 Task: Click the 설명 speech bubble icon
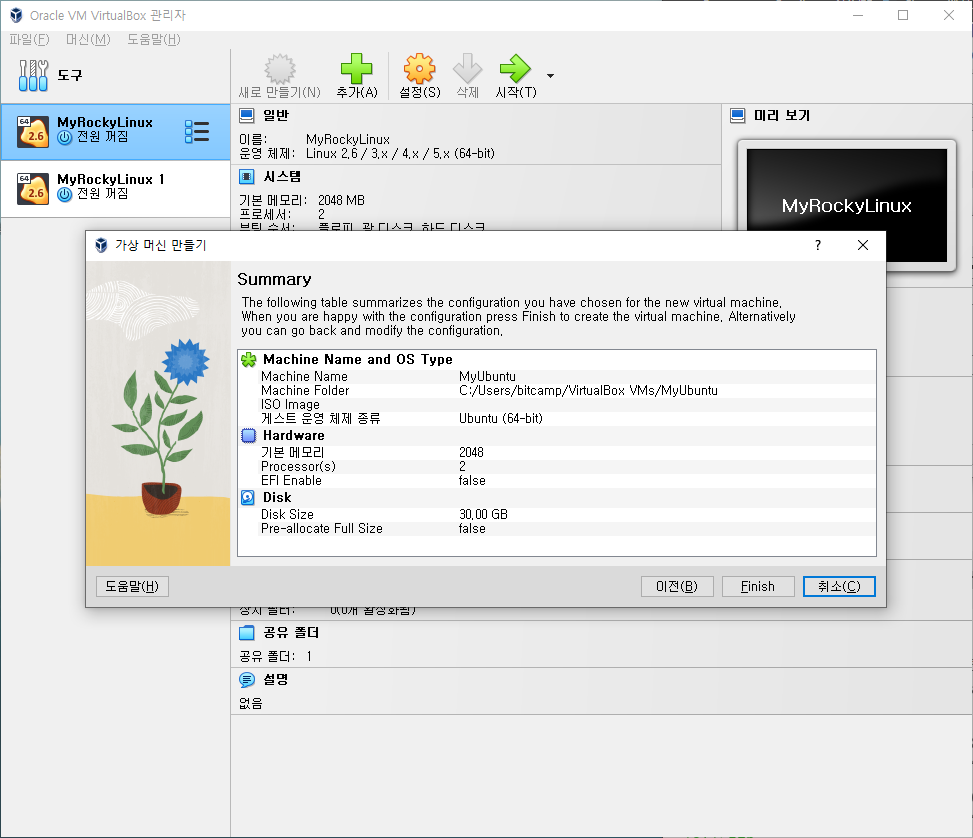[247, 680]
